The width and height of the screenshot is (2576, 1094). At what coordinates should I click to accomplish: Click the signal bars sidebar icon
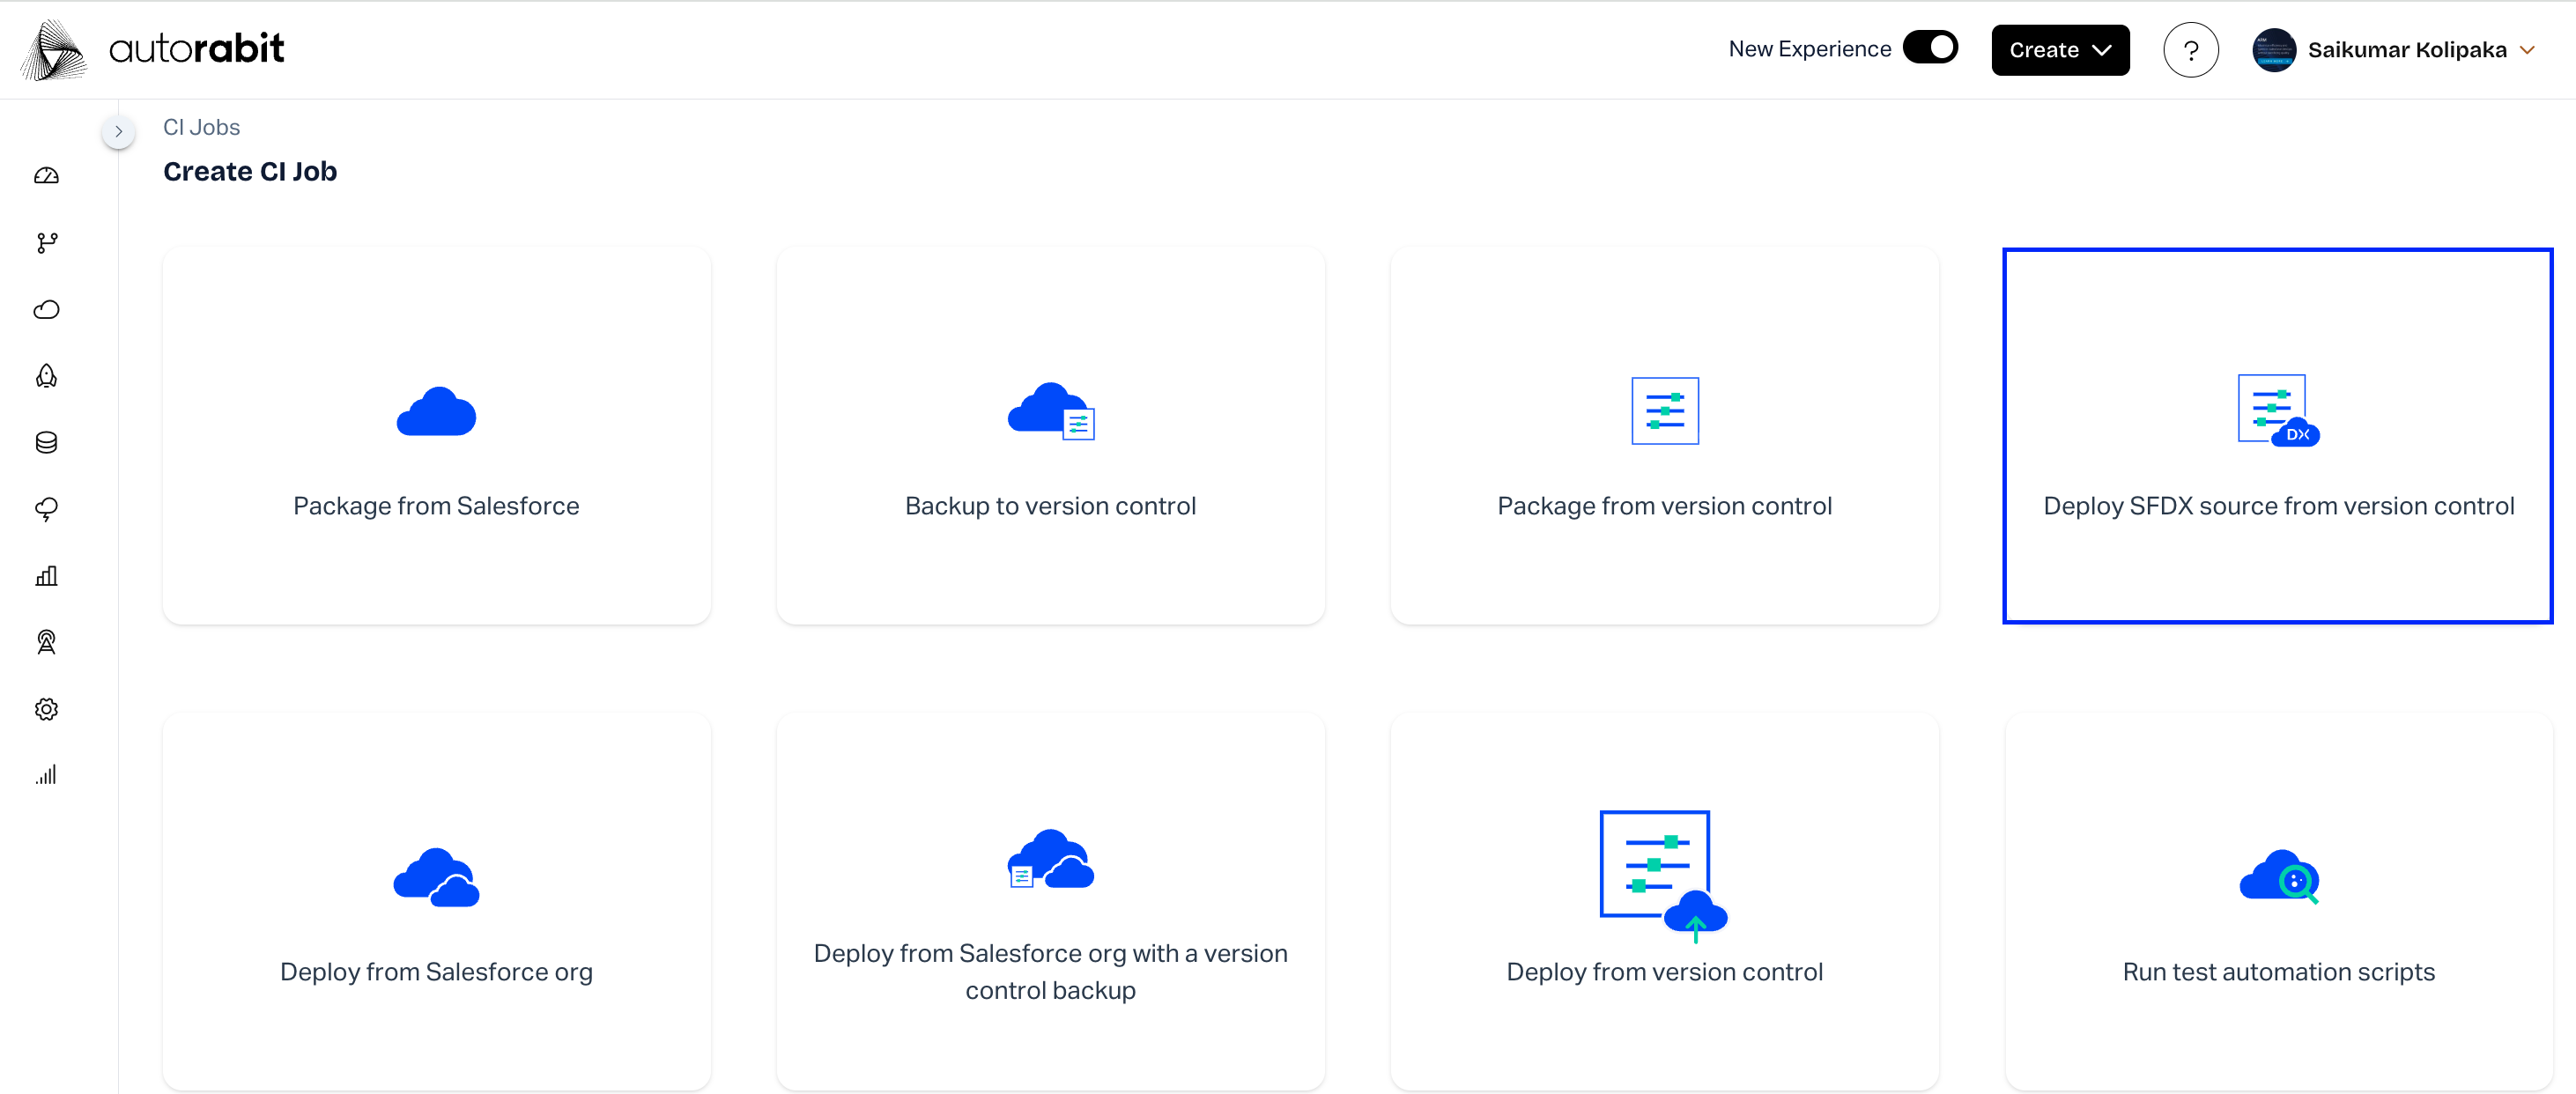coord(46,775)
